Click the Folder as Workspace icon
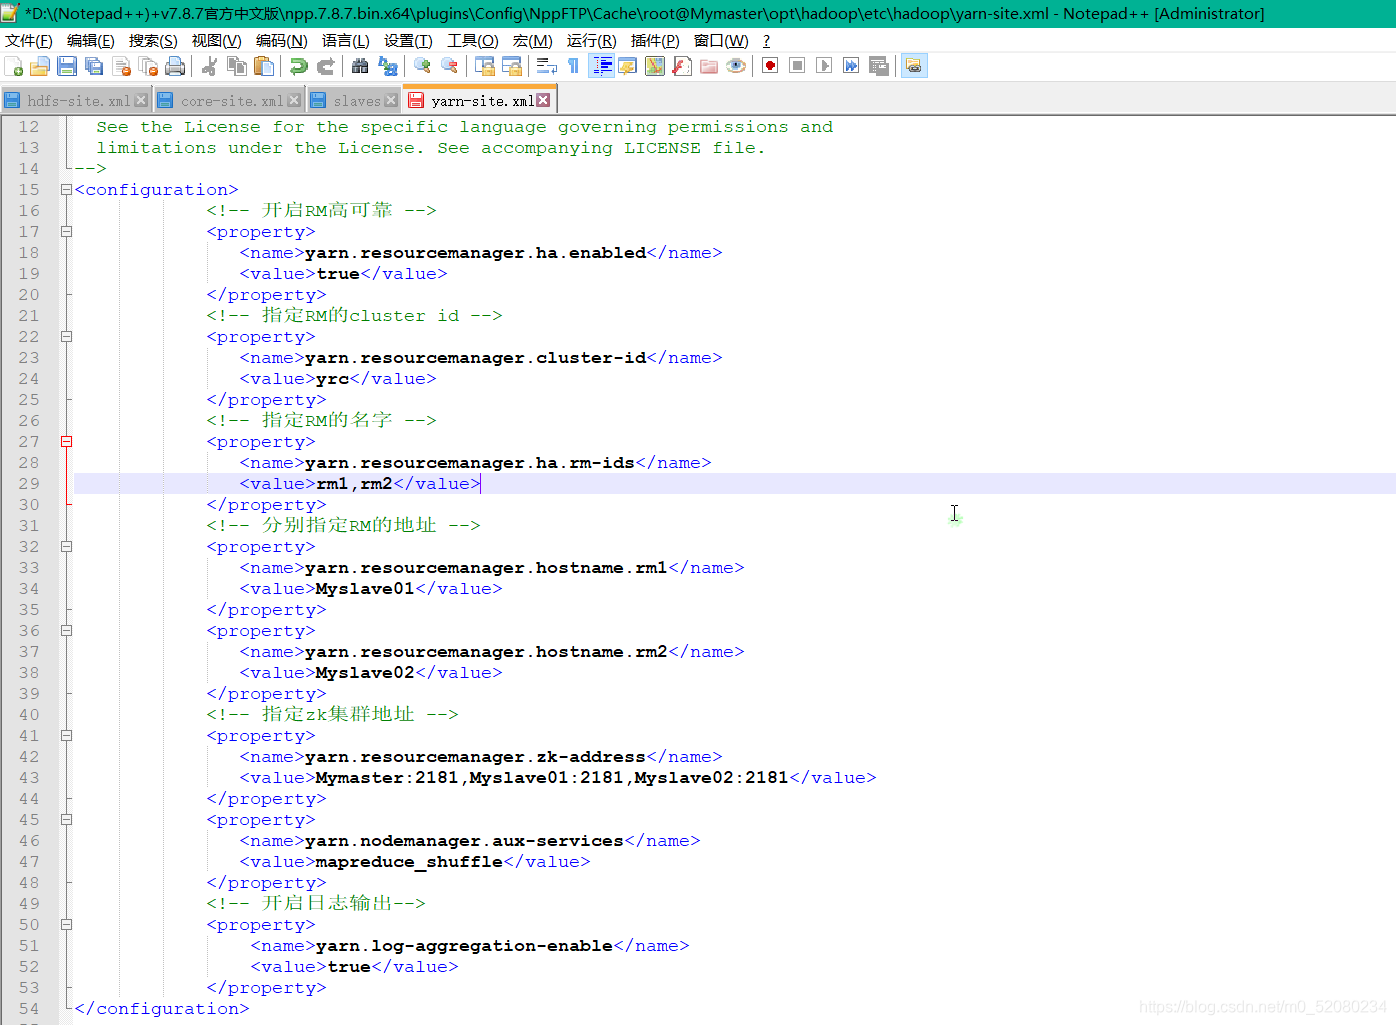The width and height of the screenshot is (1396, 1025). pos(709,66)
